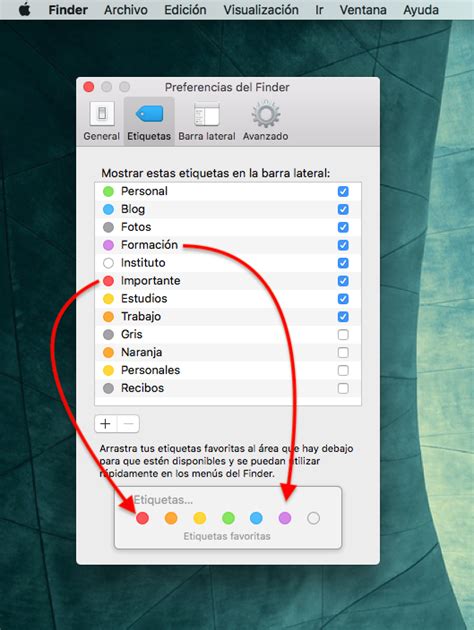Select the Blog tag name
Viewport: 474px width, 630px height.
[133, 209]
